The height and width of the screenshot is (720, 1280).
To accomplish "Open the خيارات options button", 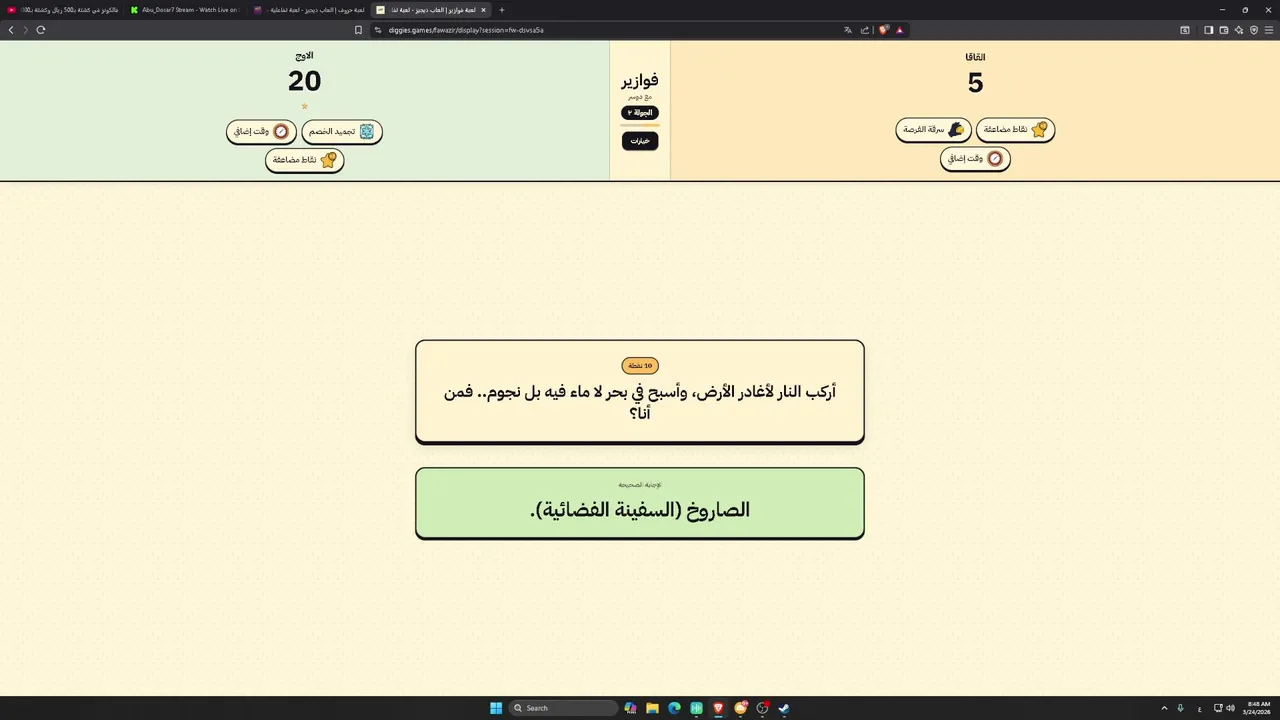I will click(640, 141).
